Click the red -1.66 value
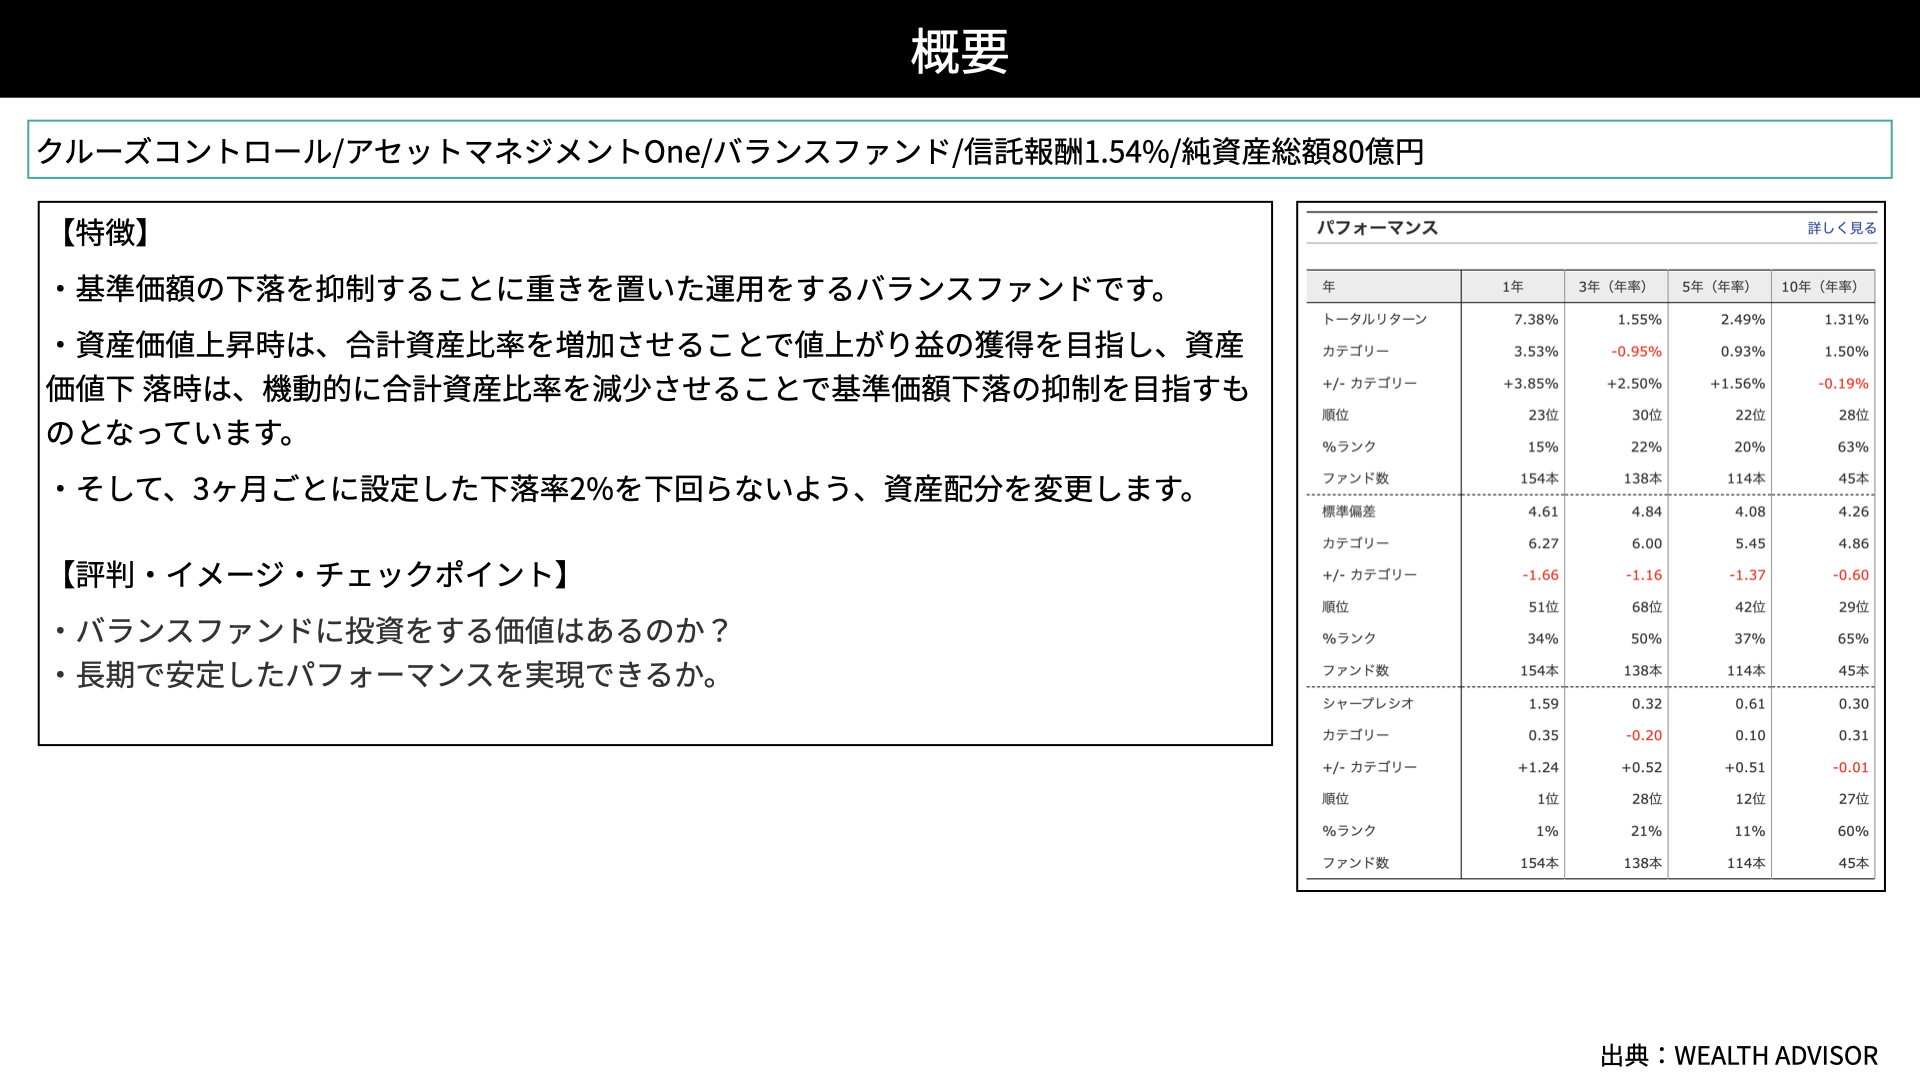The image size is (1920, 1080). pos(1540,576)
